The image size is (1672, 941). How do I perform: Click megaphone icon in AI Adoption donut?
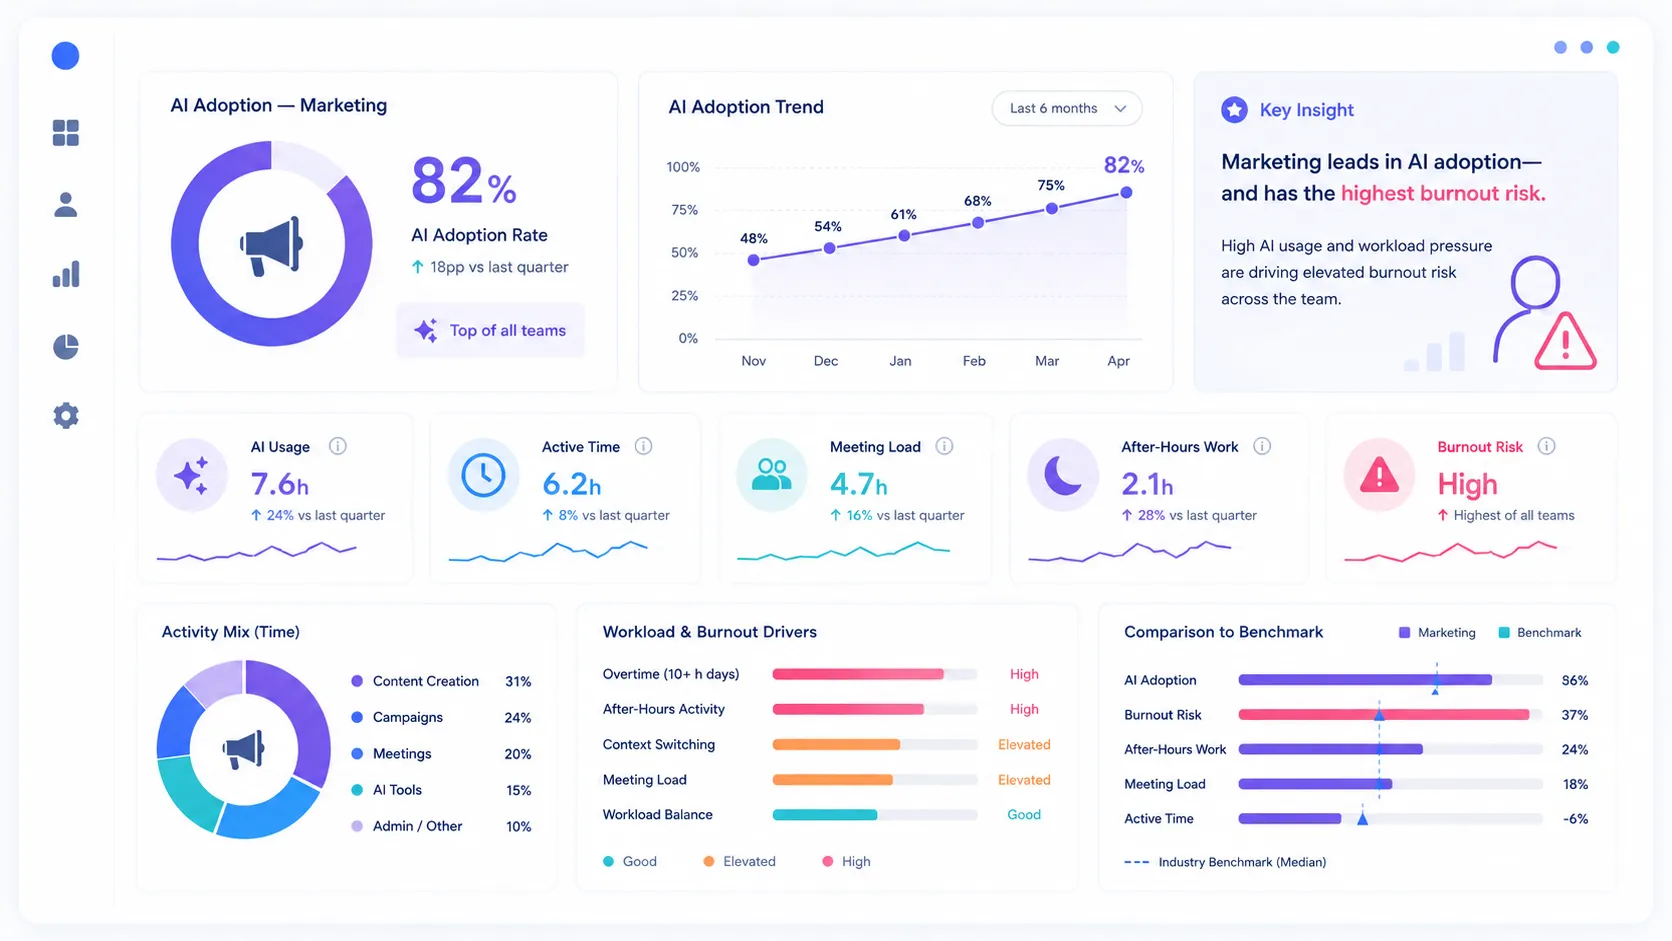(x=271, y=245)
